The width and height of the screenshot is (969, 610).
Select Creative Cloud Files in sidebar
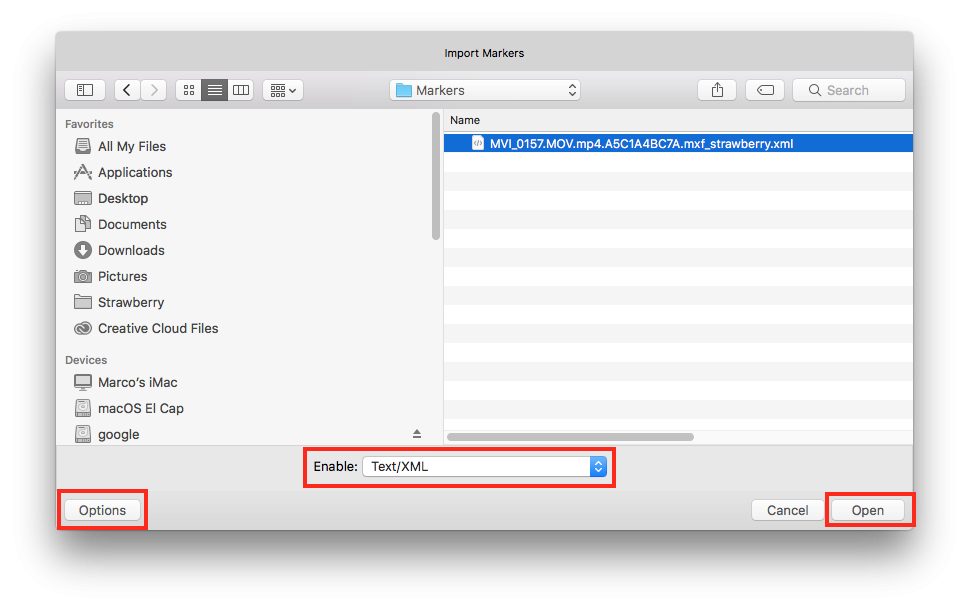tap(157, 328)
